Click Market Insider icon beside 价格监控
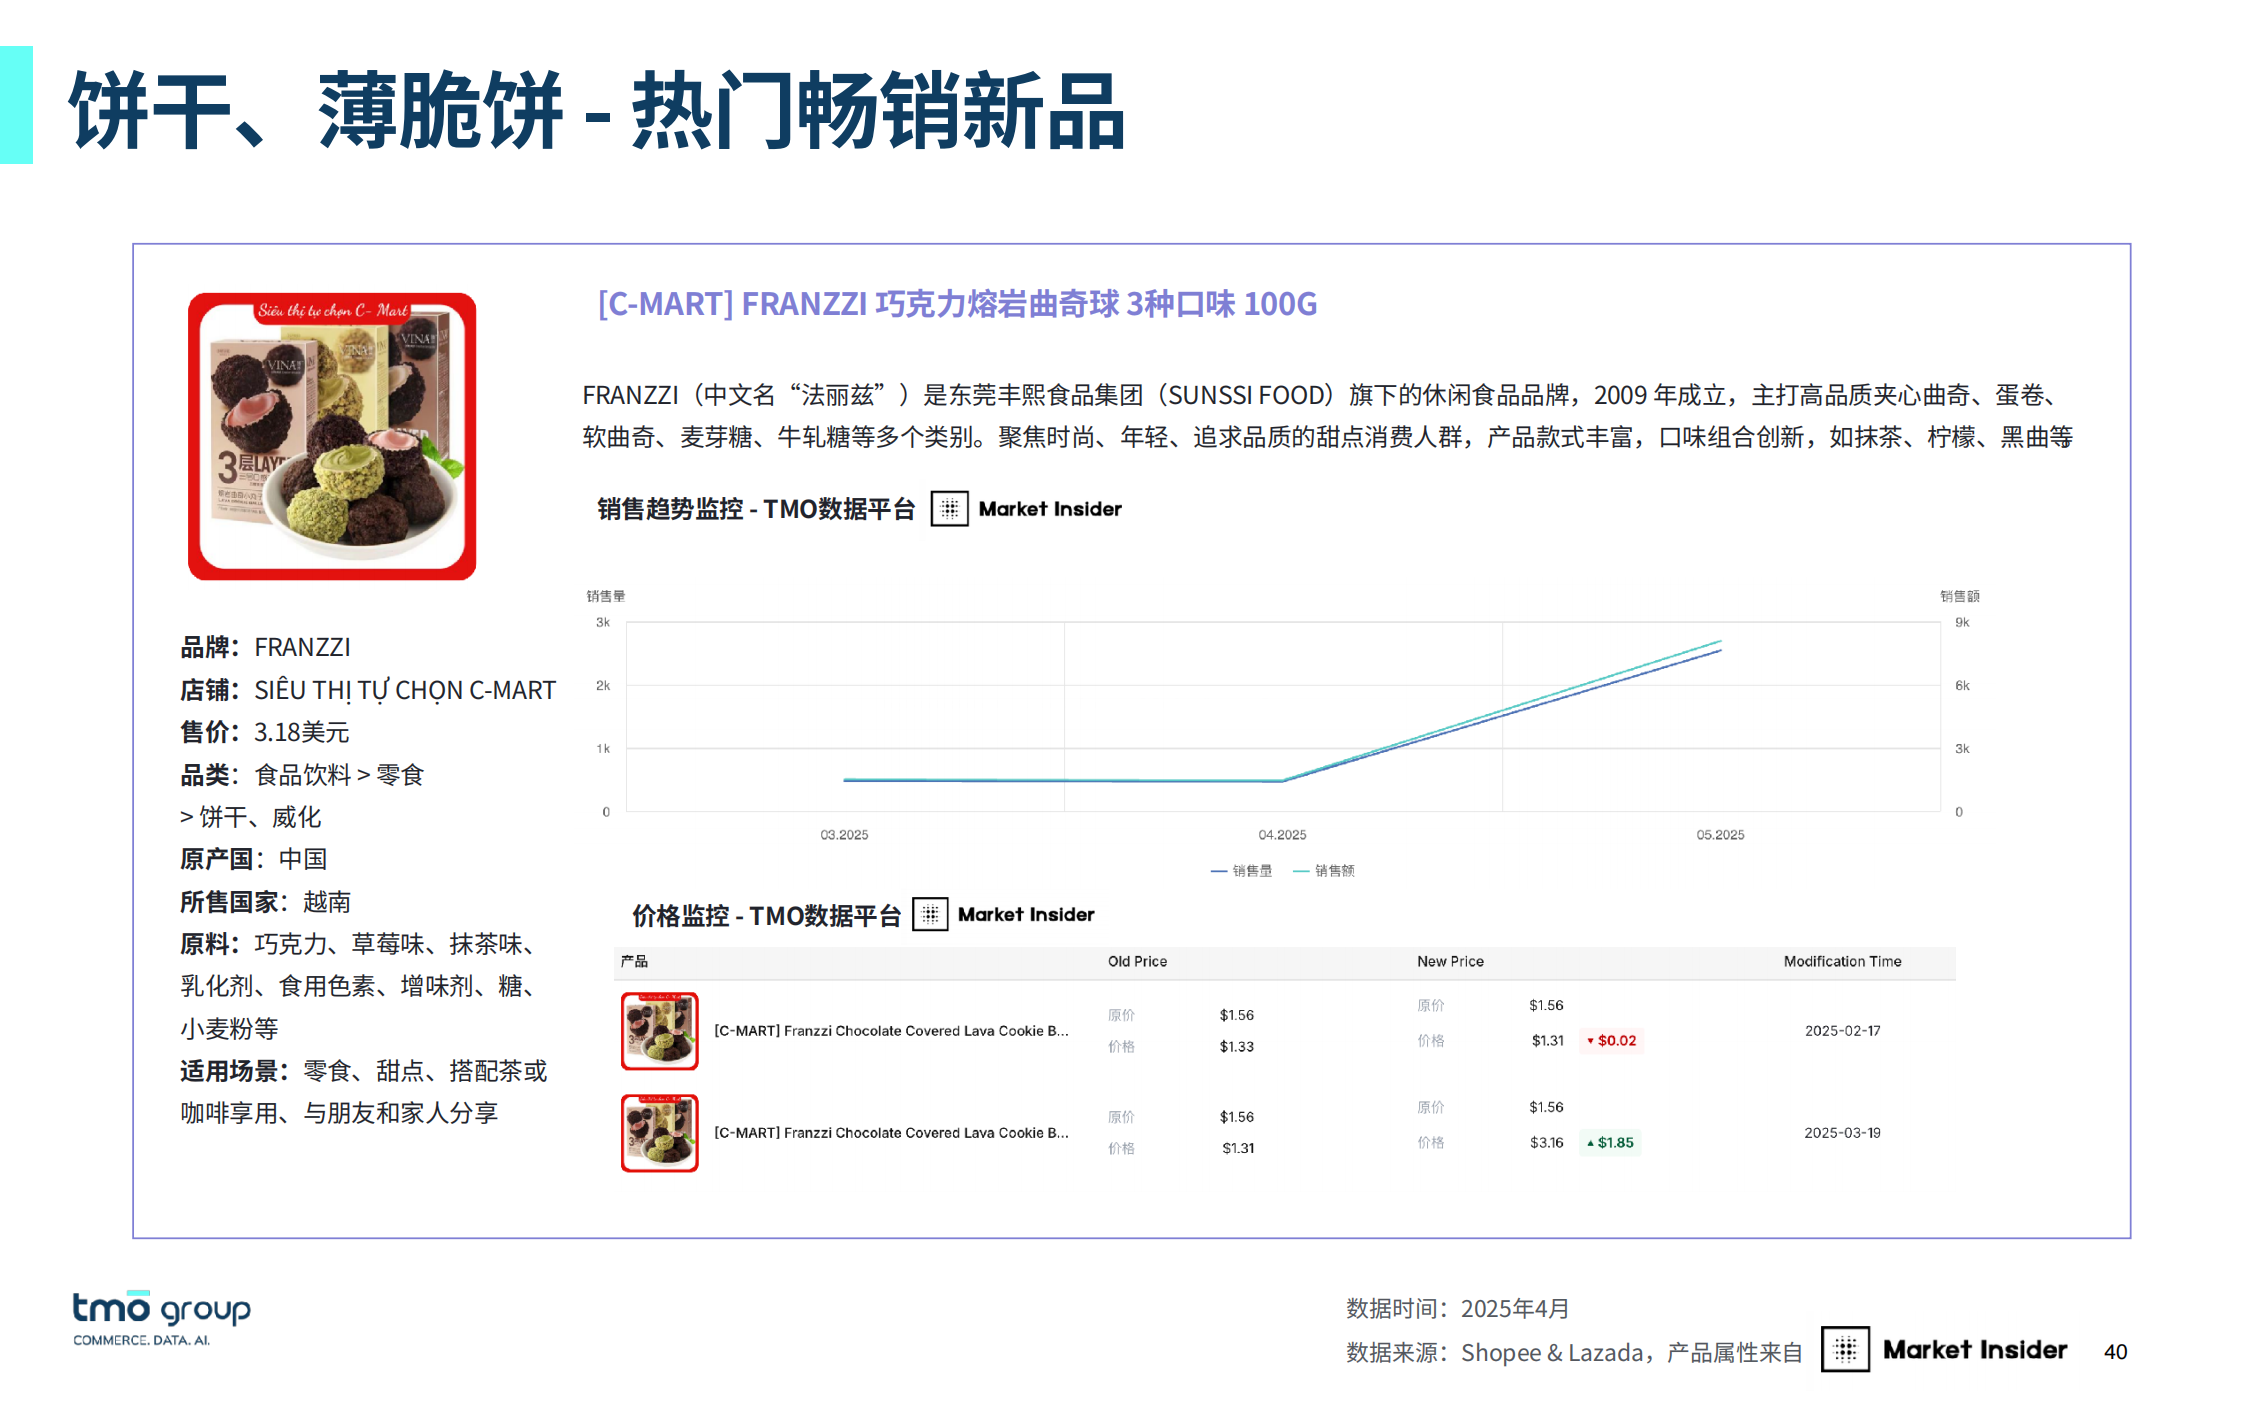This screenshot has width=2242, height=1402. point(930,914)
